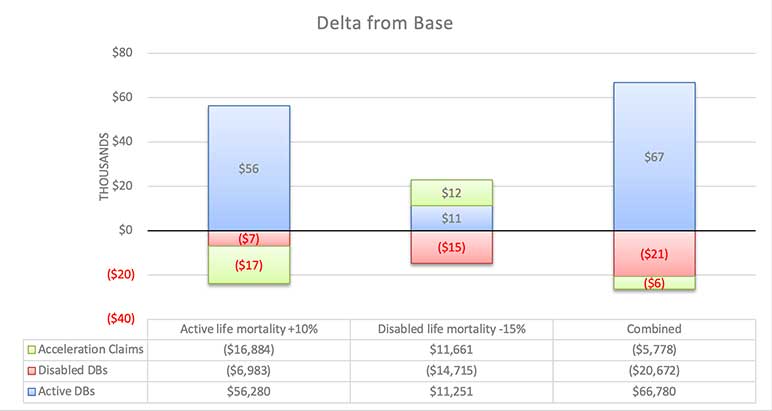772x411 pixels.
Task: Select the "Delta from Base" chart title
Action: coord(385,22)
